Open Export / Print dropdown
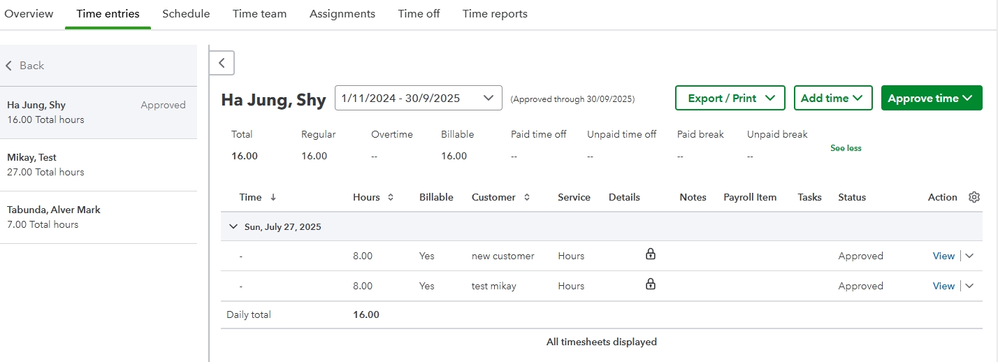The width and height of the screenshot is (998, 362). [x=730, y=98]
